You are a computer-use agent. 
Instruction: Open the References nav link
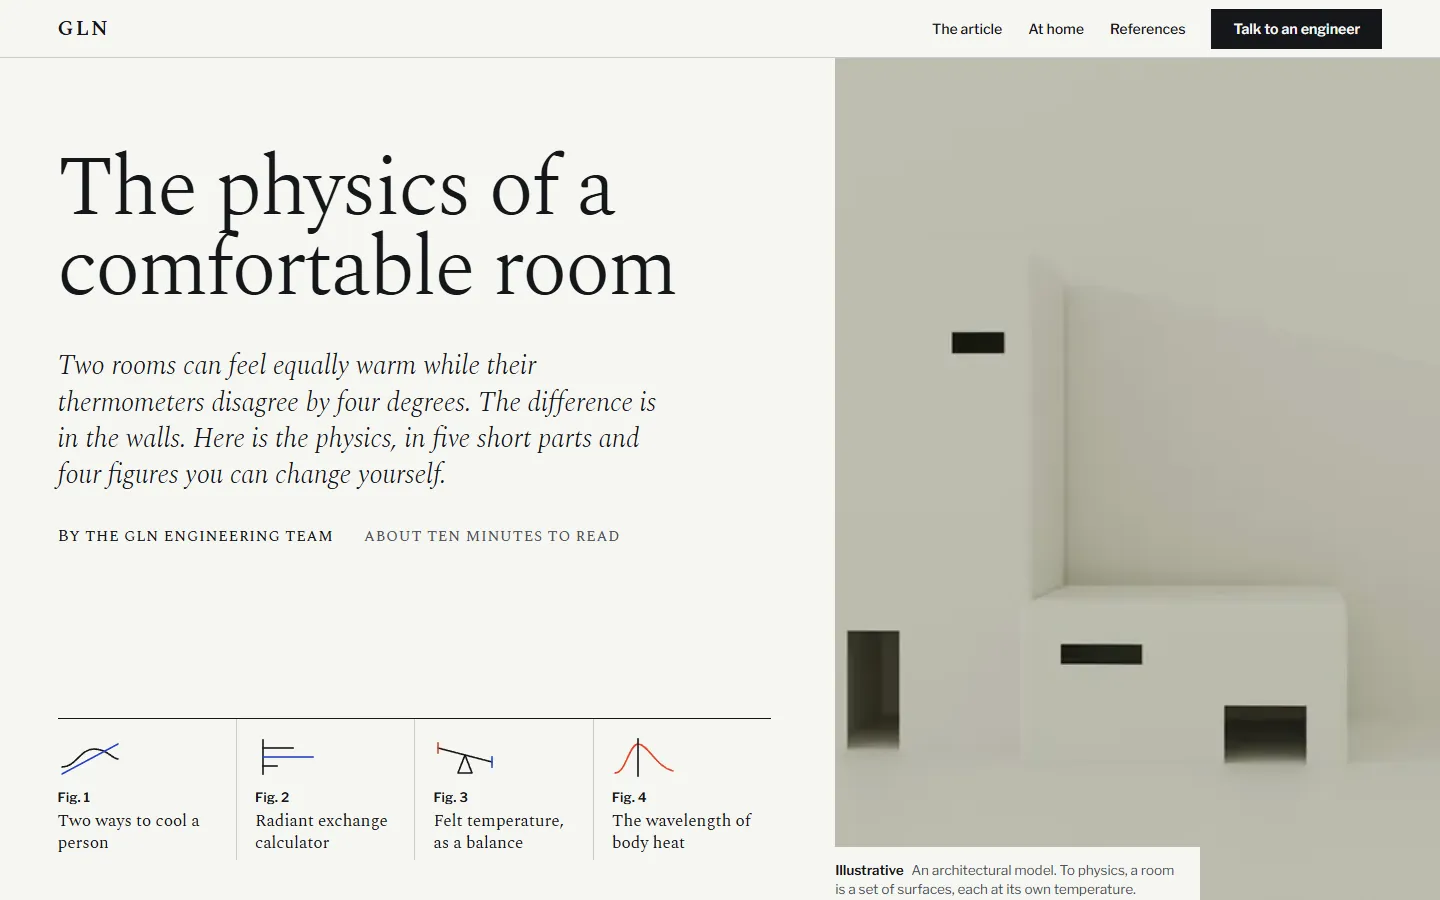coord(1147,29)
